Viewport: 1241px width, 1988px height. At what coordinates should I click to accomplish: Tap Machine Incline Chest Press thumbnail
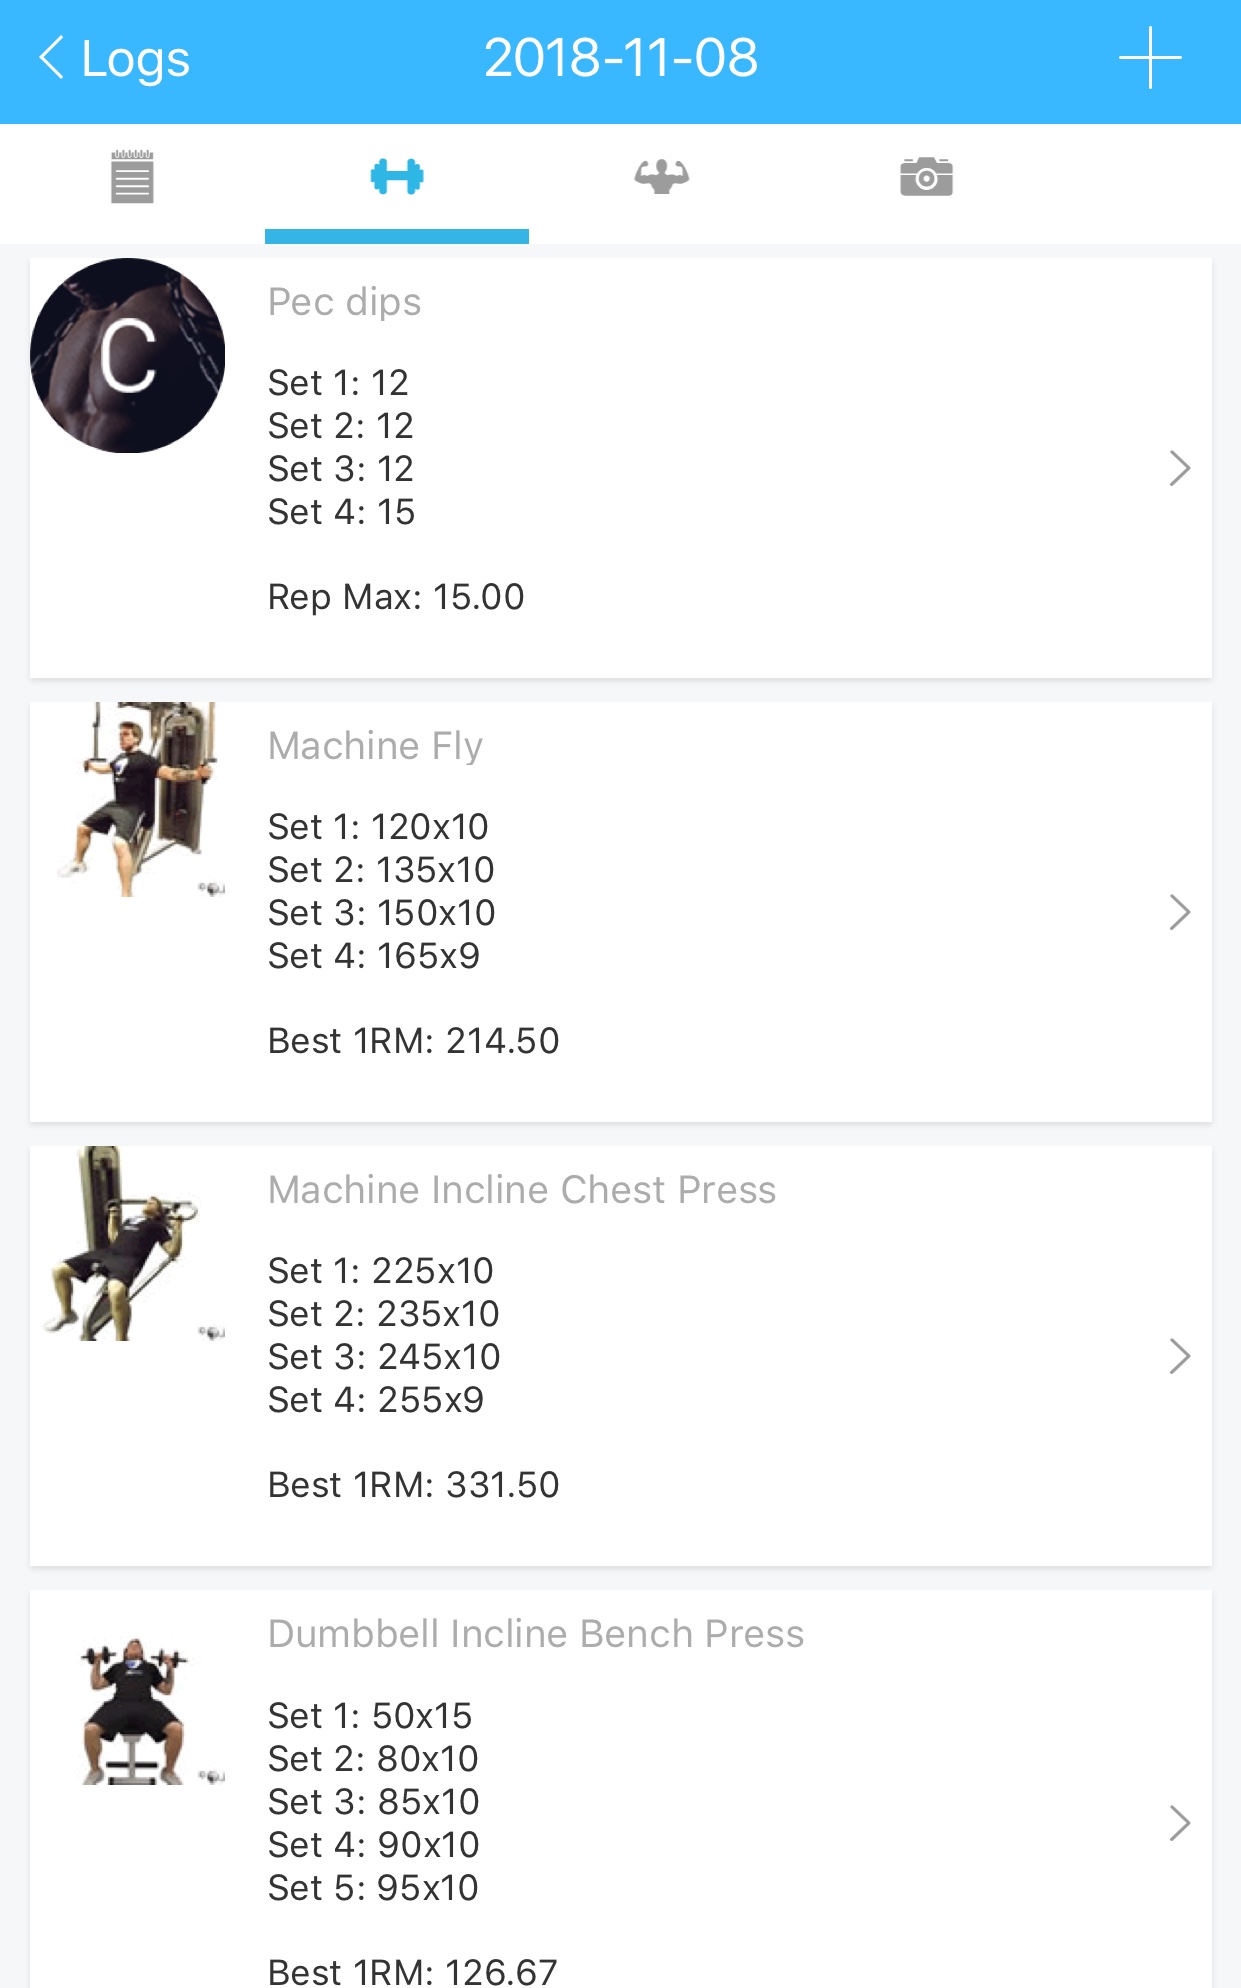[133, 1243]
